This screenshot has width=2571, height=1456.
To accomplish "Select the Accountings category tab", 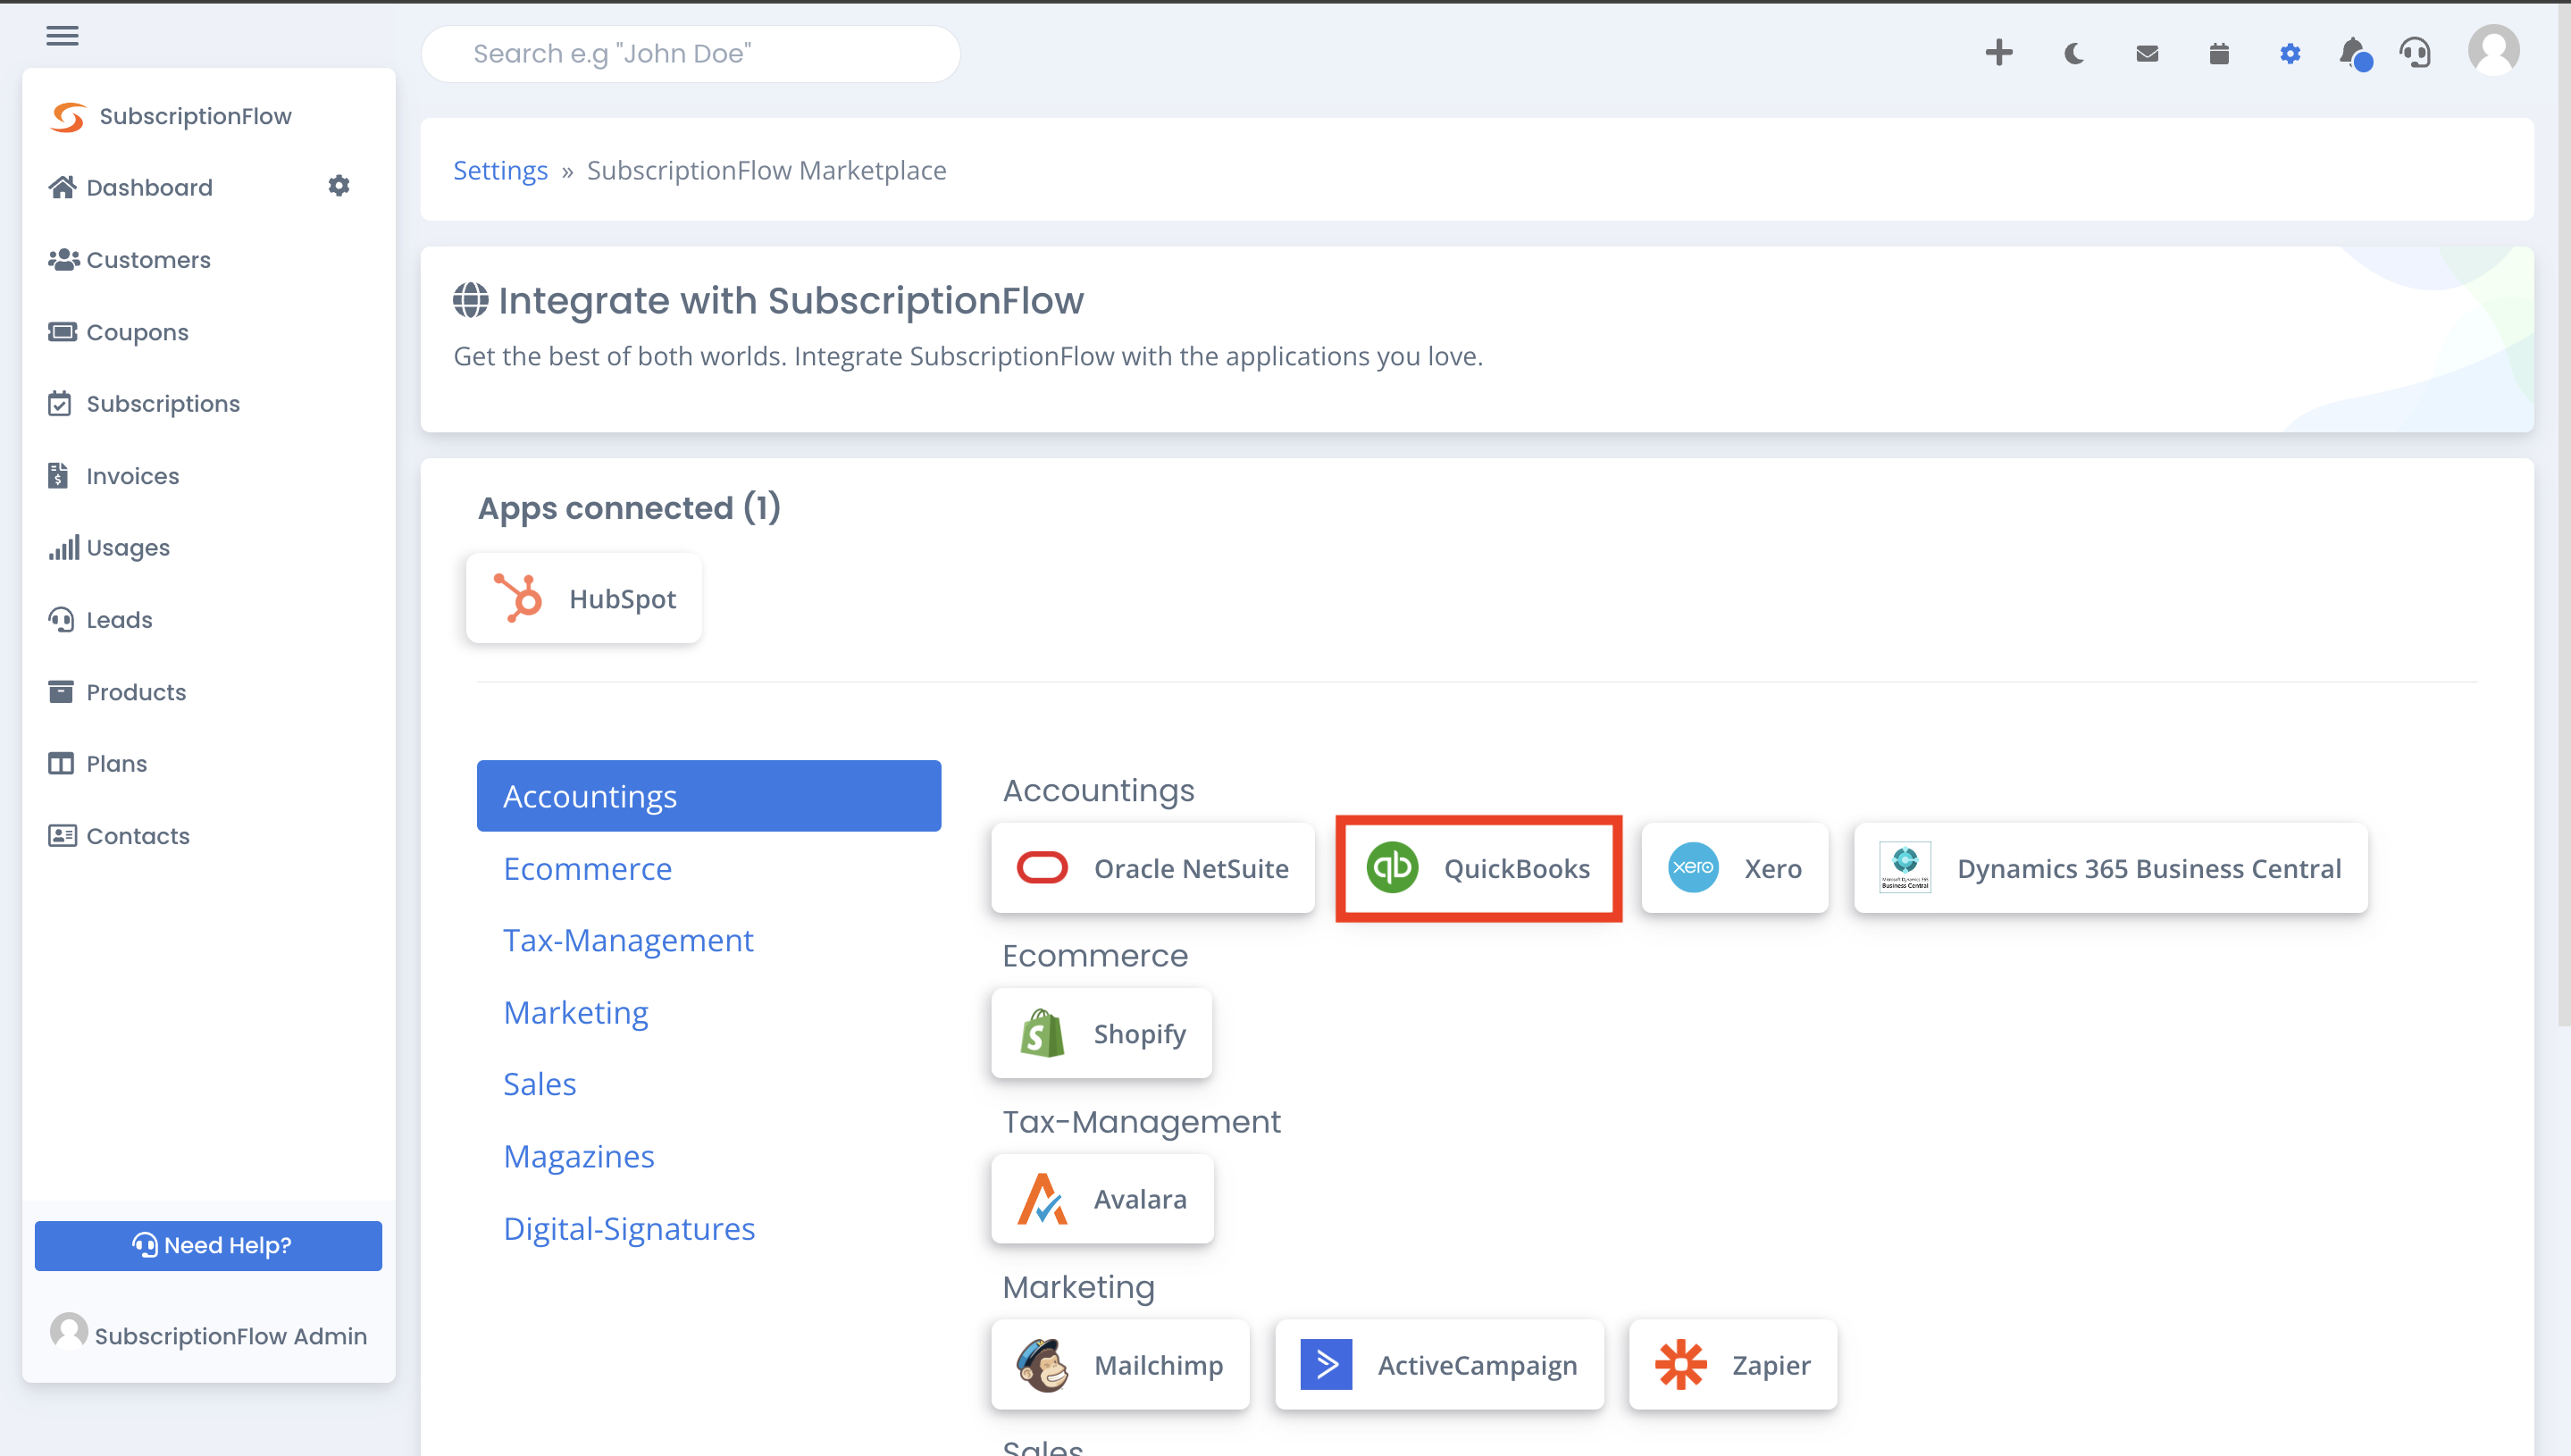I will (709, 796).
